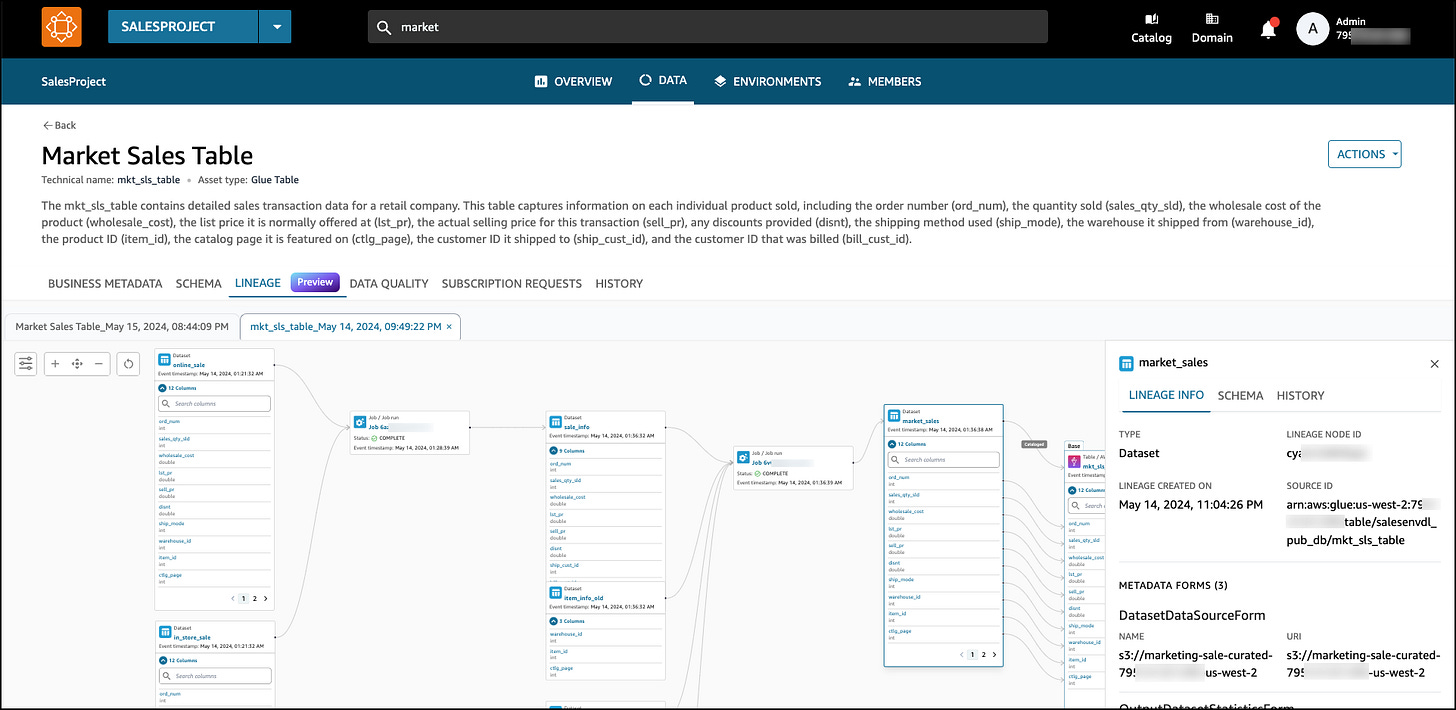
Task: Go to page 2 of online_sale columns
Action: (x=254, y=598)
